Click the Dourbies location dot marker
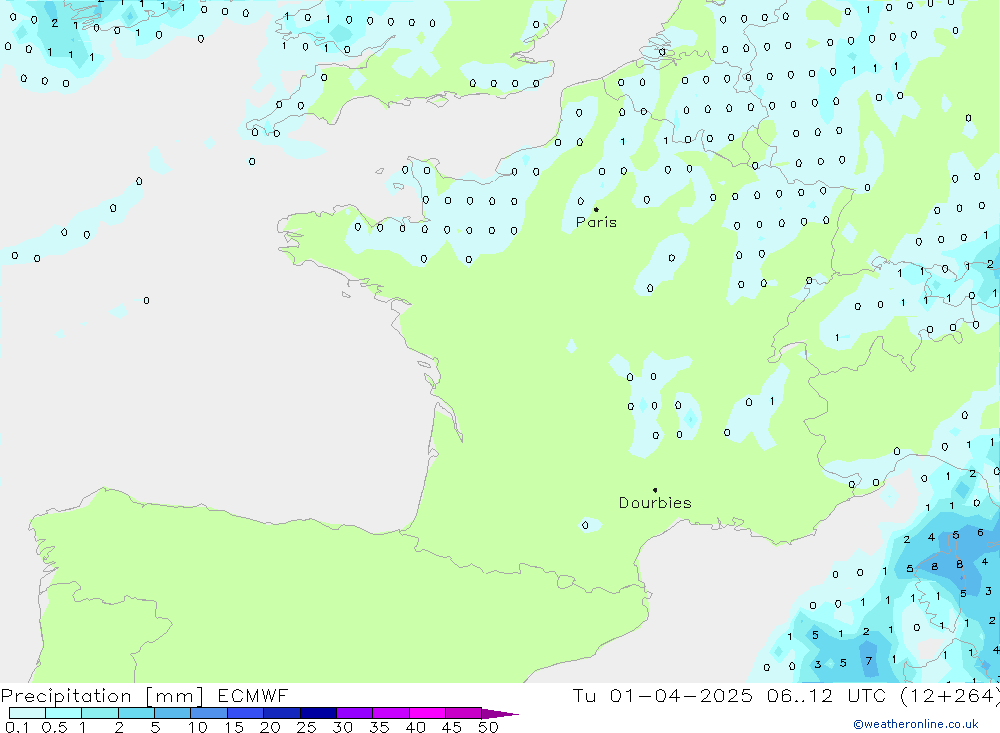Screen dimensions: 1000x733 pos(655,490)
